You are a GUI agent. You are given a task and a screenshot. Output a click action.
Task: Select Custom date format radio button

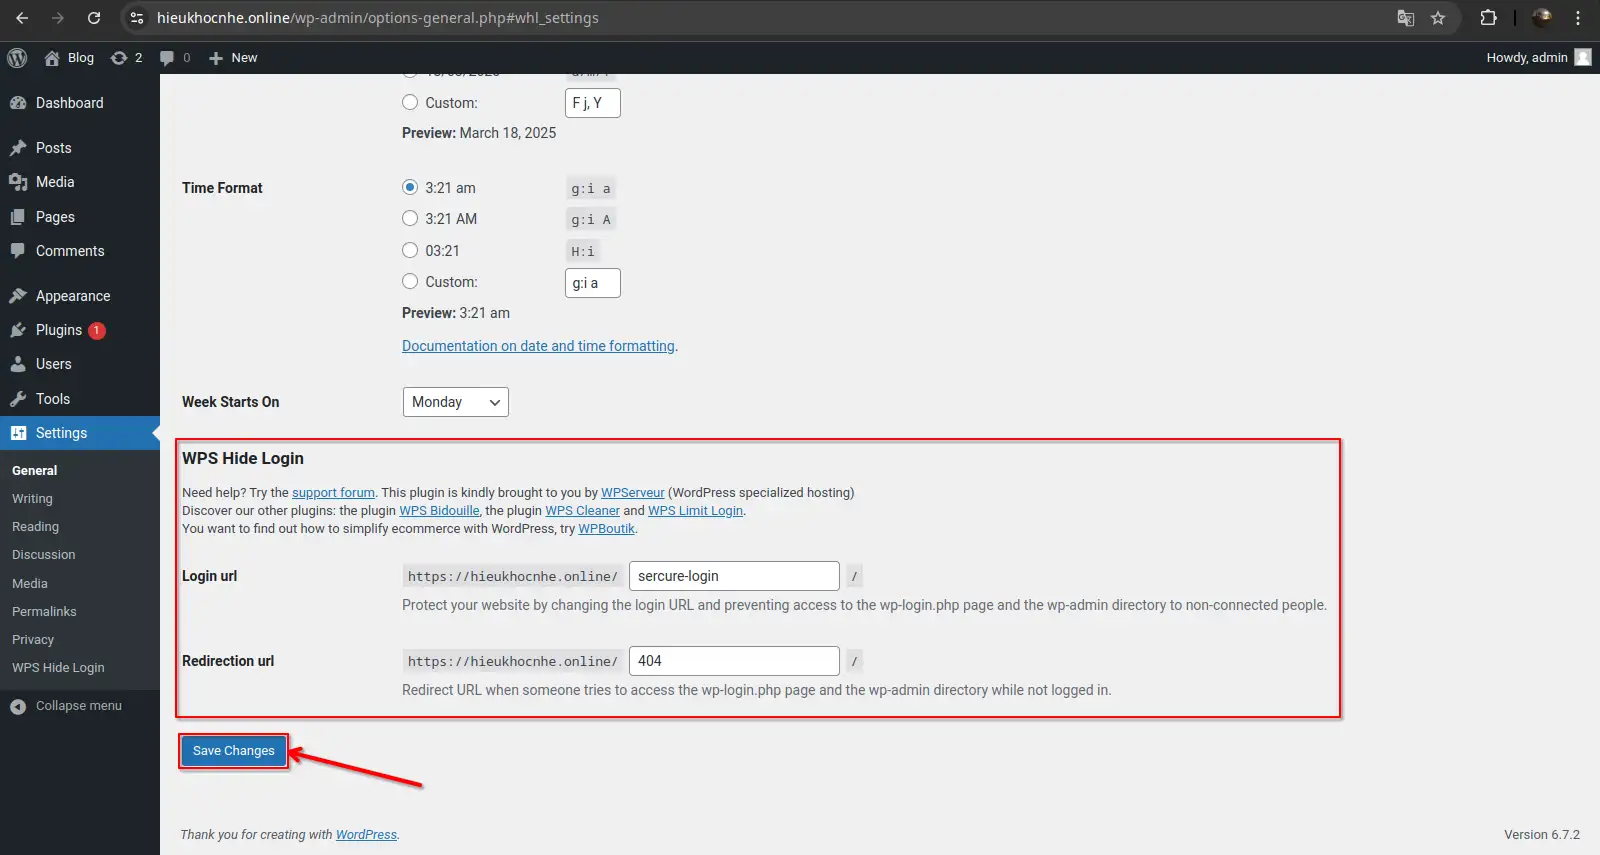(410, 102)
